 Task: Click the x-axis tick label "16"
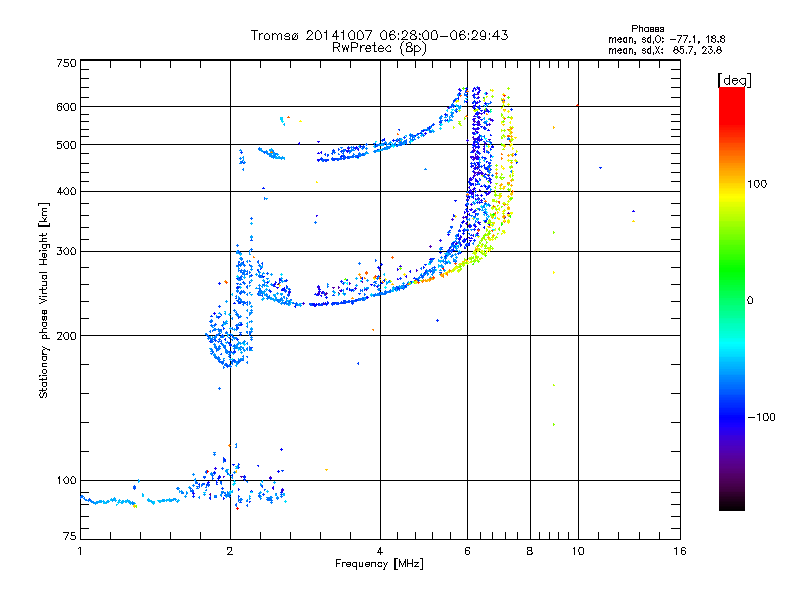680,551
